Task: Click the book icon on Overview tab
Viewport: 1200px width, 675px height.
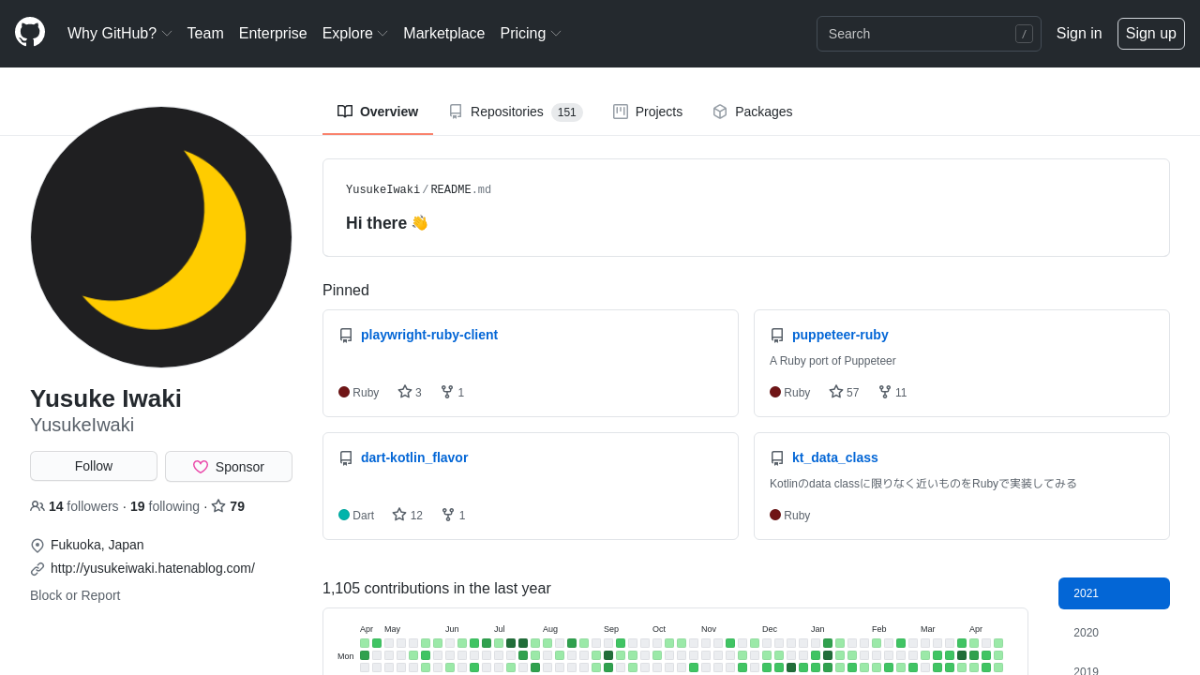Action: tap(345, 111)
